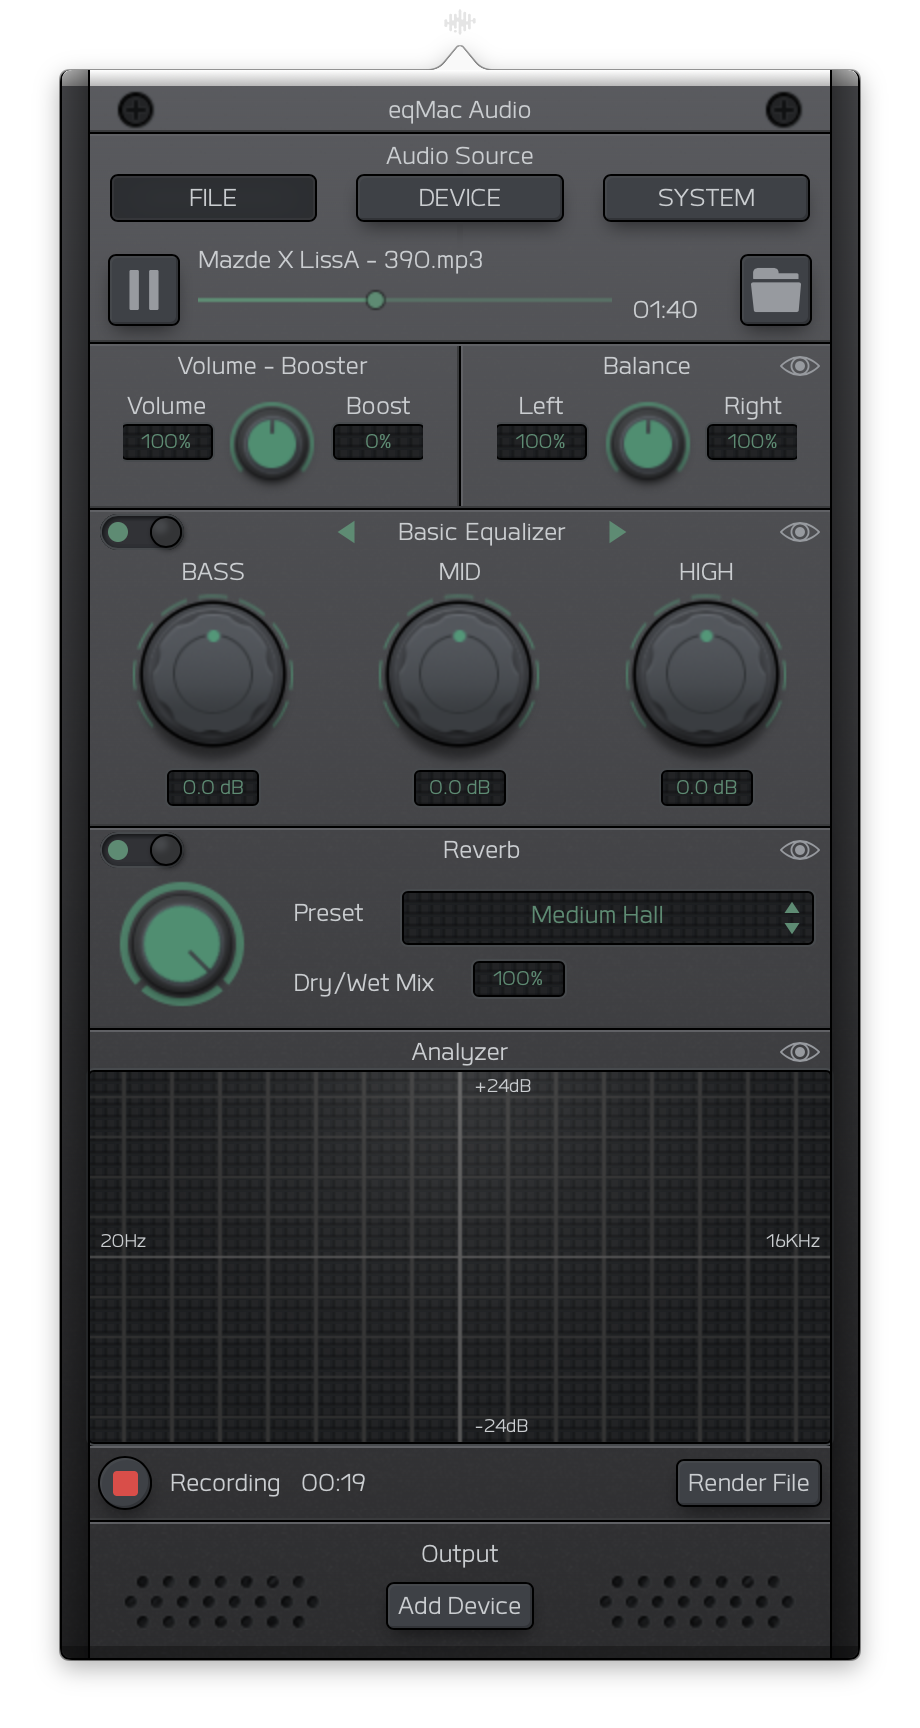Image resolution: width=920 pixels, height=1728 pixels.
Task: Click the eqMac waveform menu bar icon
Action: (x=460, y=22)
